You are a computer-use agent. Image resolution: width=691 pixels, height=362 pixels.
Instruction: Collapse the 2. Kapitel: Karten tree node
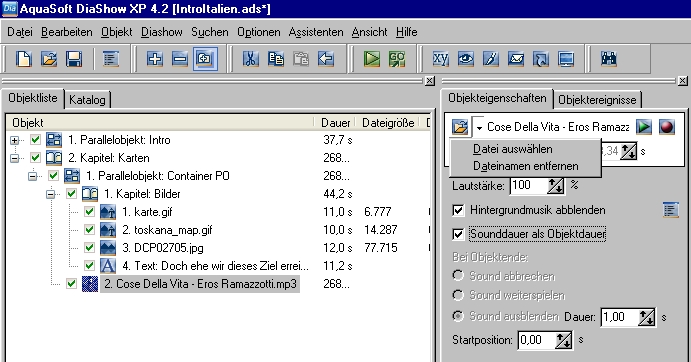coord(15,158)
